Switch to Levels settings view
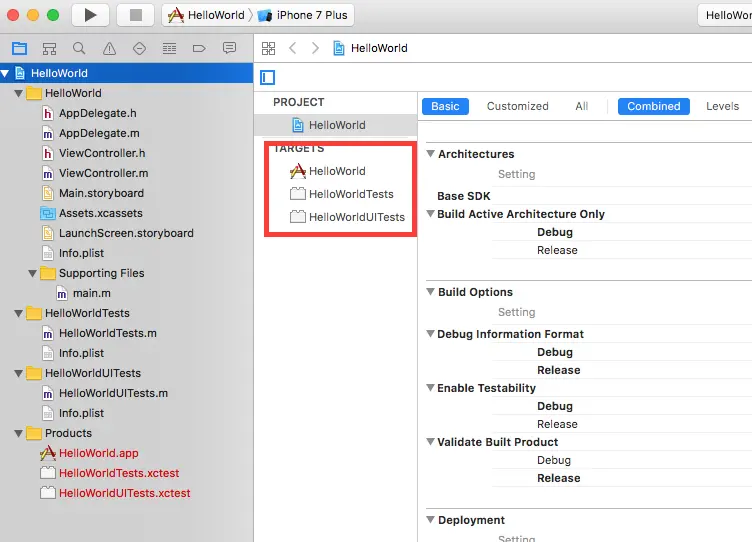The height and width of the screenshot is (542, 752). [722, 106]
